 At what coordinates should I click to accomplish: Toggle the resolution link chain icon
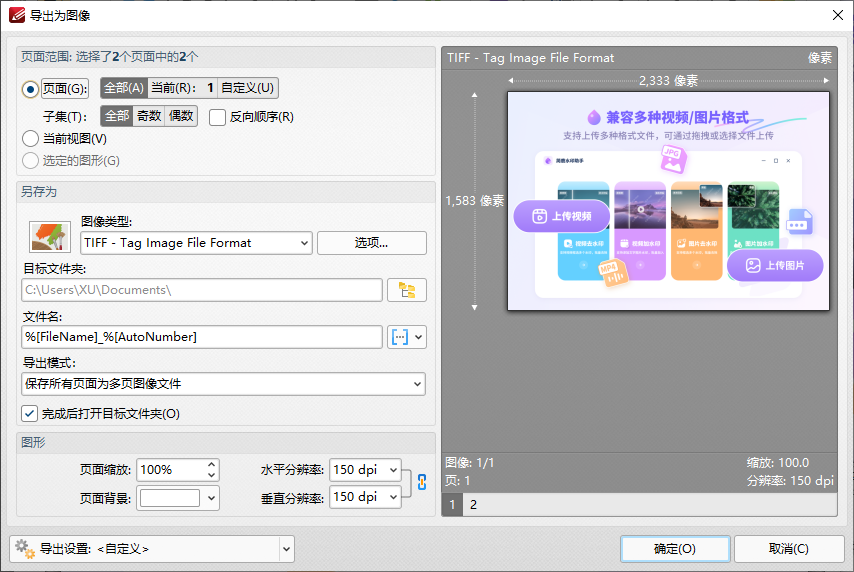[x=421, y=482]
